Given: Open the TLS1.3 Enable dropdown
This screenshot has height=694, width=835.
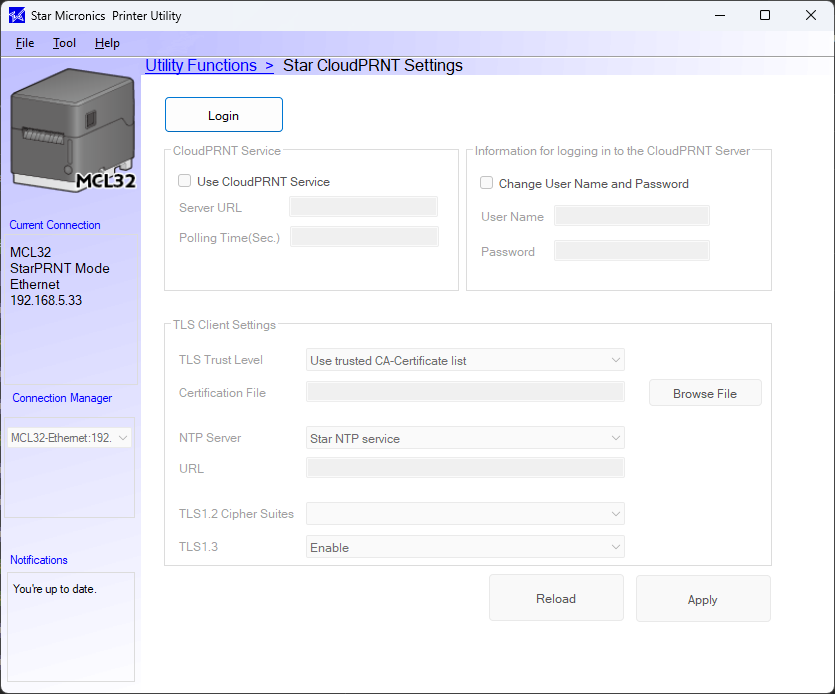Looking at the screenshot, I should [465, 547].
